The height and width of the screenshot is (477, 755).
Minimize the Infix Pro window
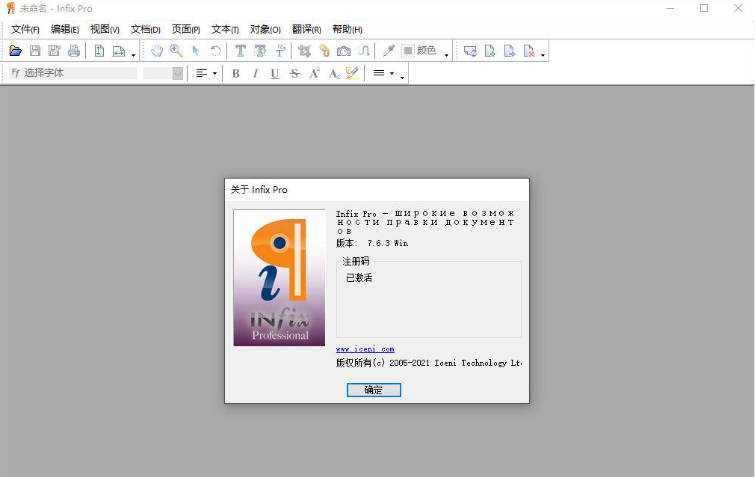point(670,8)
